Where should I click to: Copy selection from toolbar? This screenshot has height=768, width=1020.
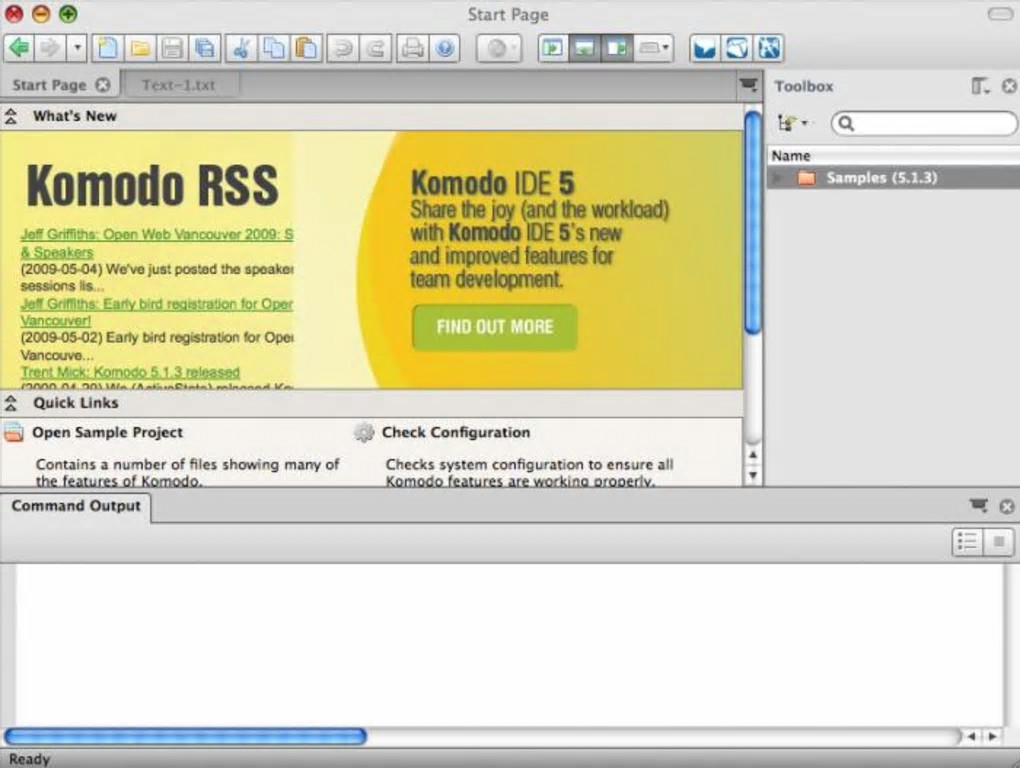point(273,48)
